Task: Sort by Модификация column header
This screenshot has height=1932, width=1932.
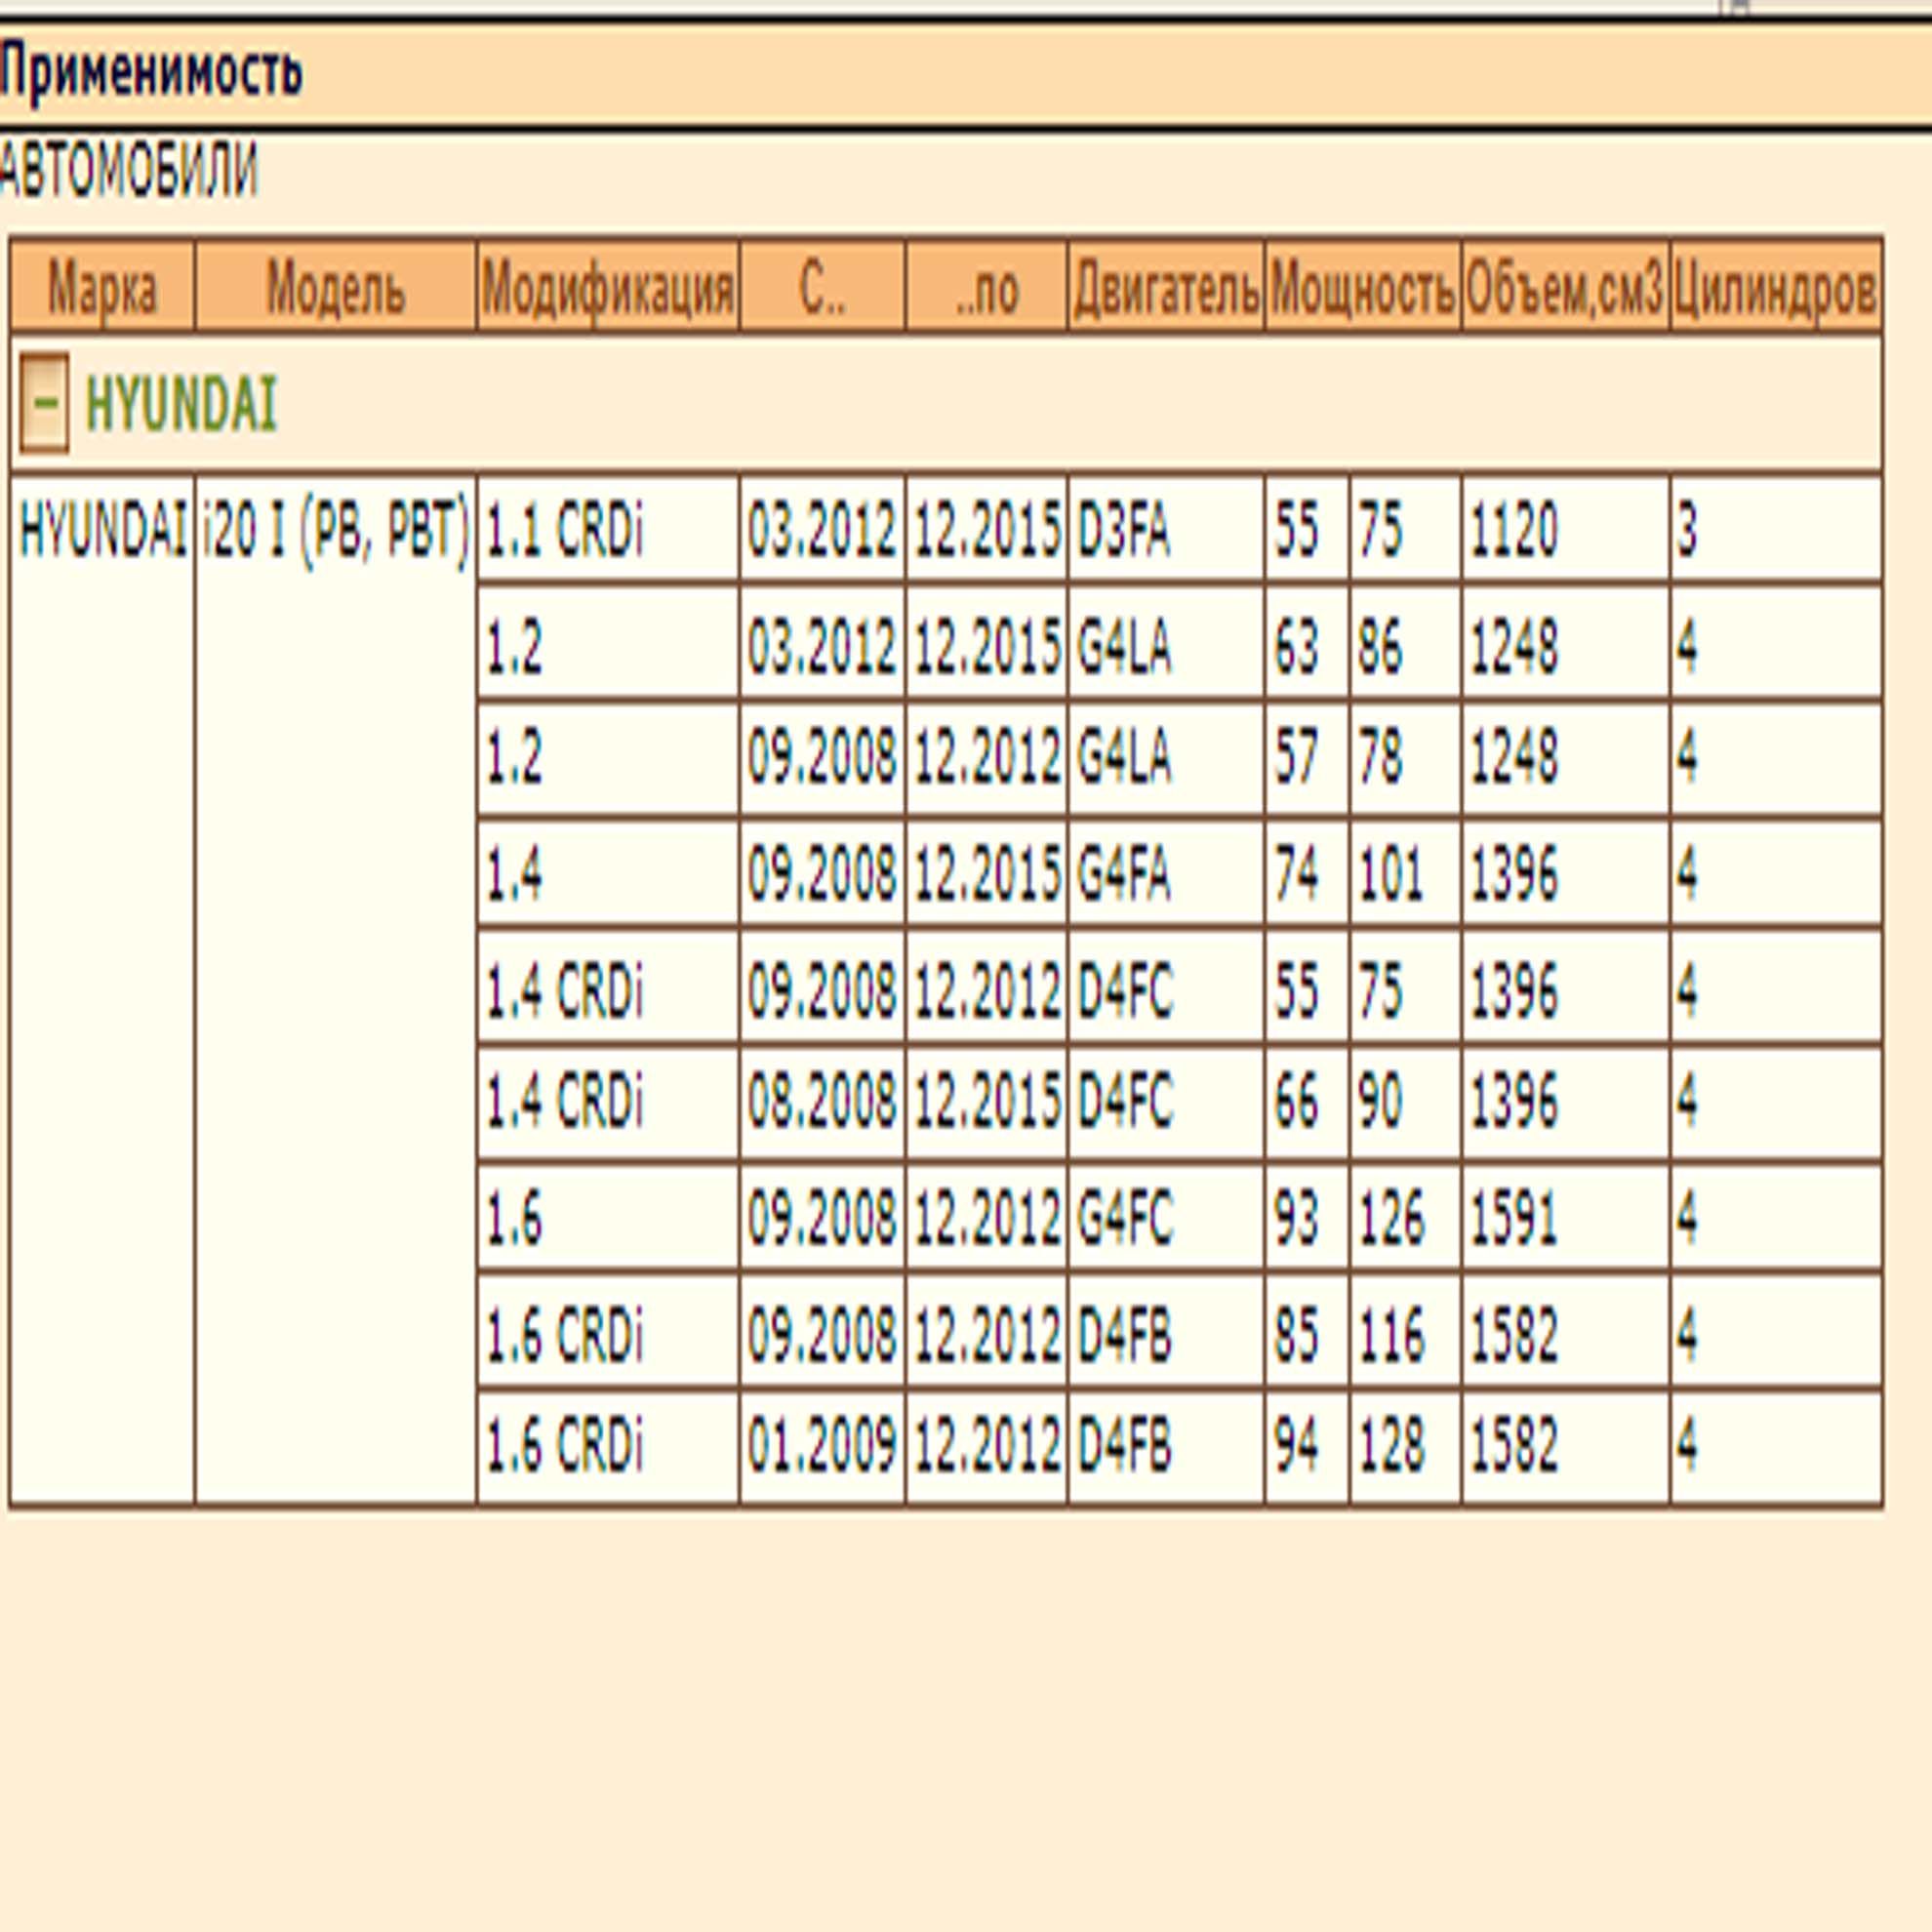Action: 608,290
